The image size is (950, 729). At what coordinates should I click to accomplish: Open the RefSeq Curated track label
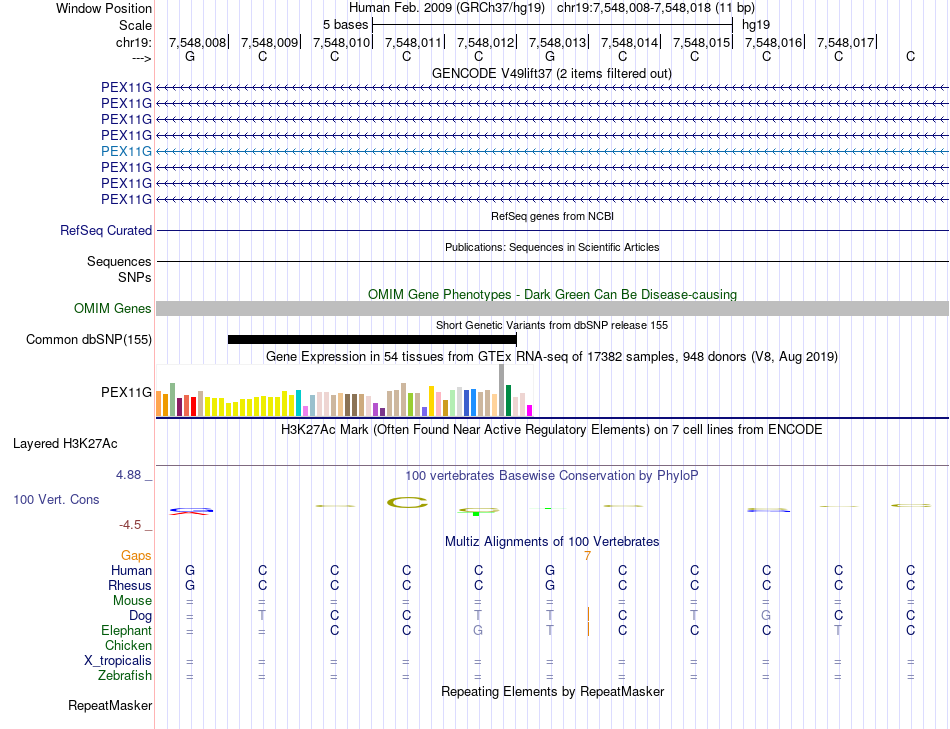point(106,230)
